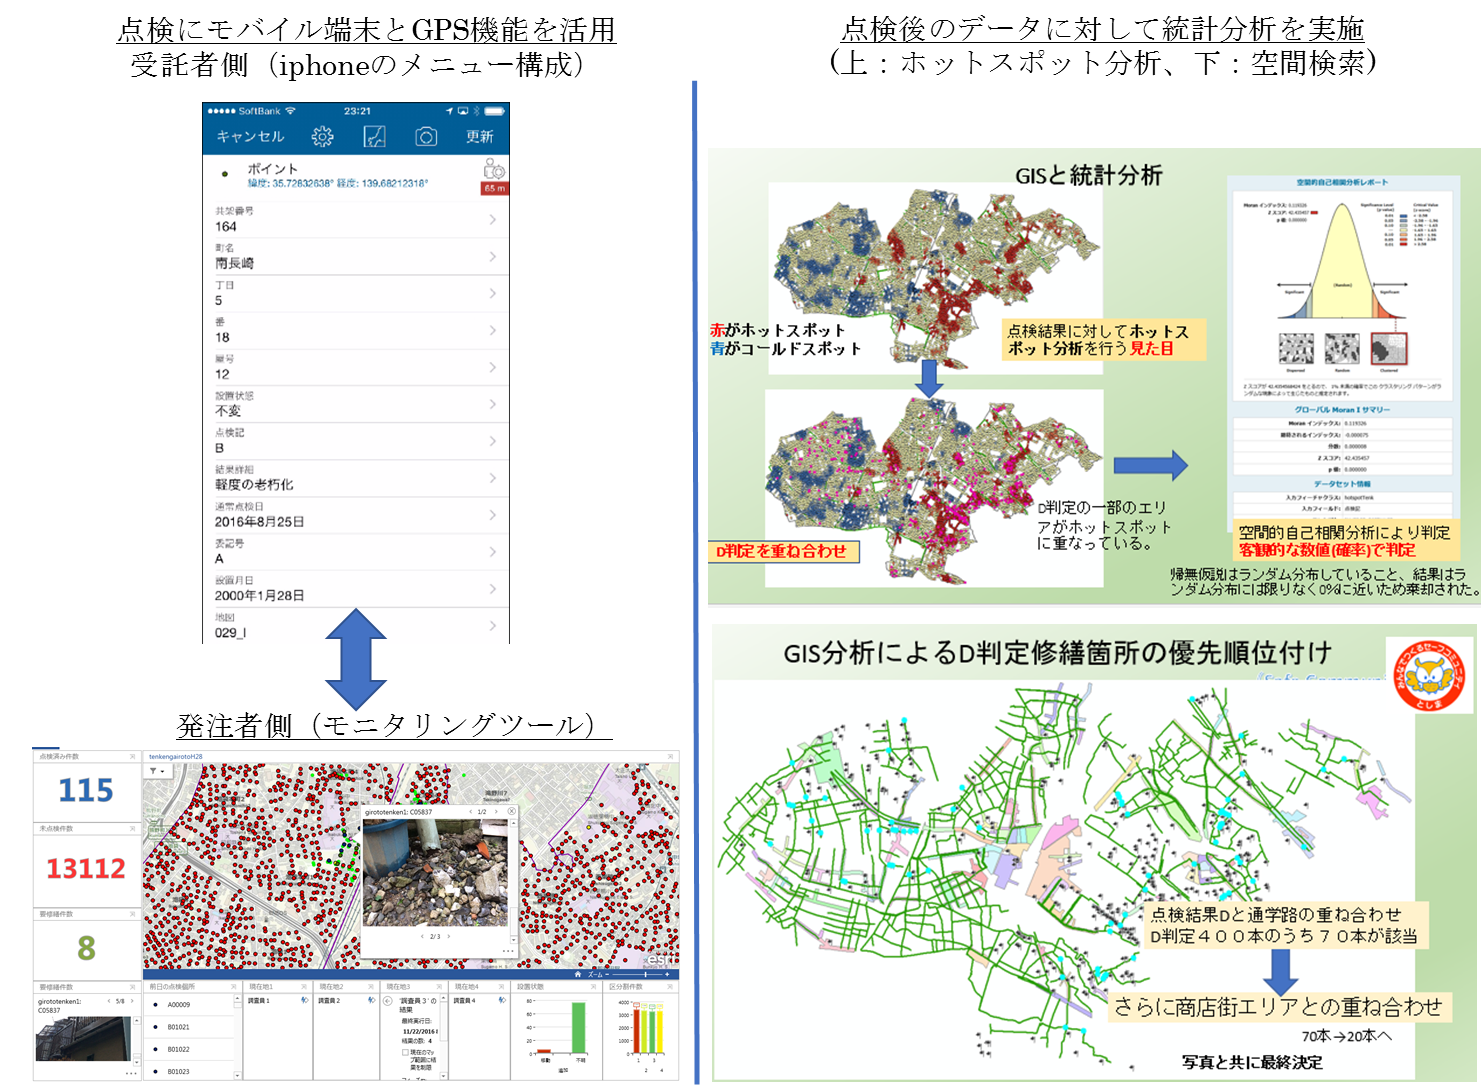This screenshot has height=1087, width=1481.
Task: Show next photo in 2/3 pager
Action: click(x=448, y=937)
